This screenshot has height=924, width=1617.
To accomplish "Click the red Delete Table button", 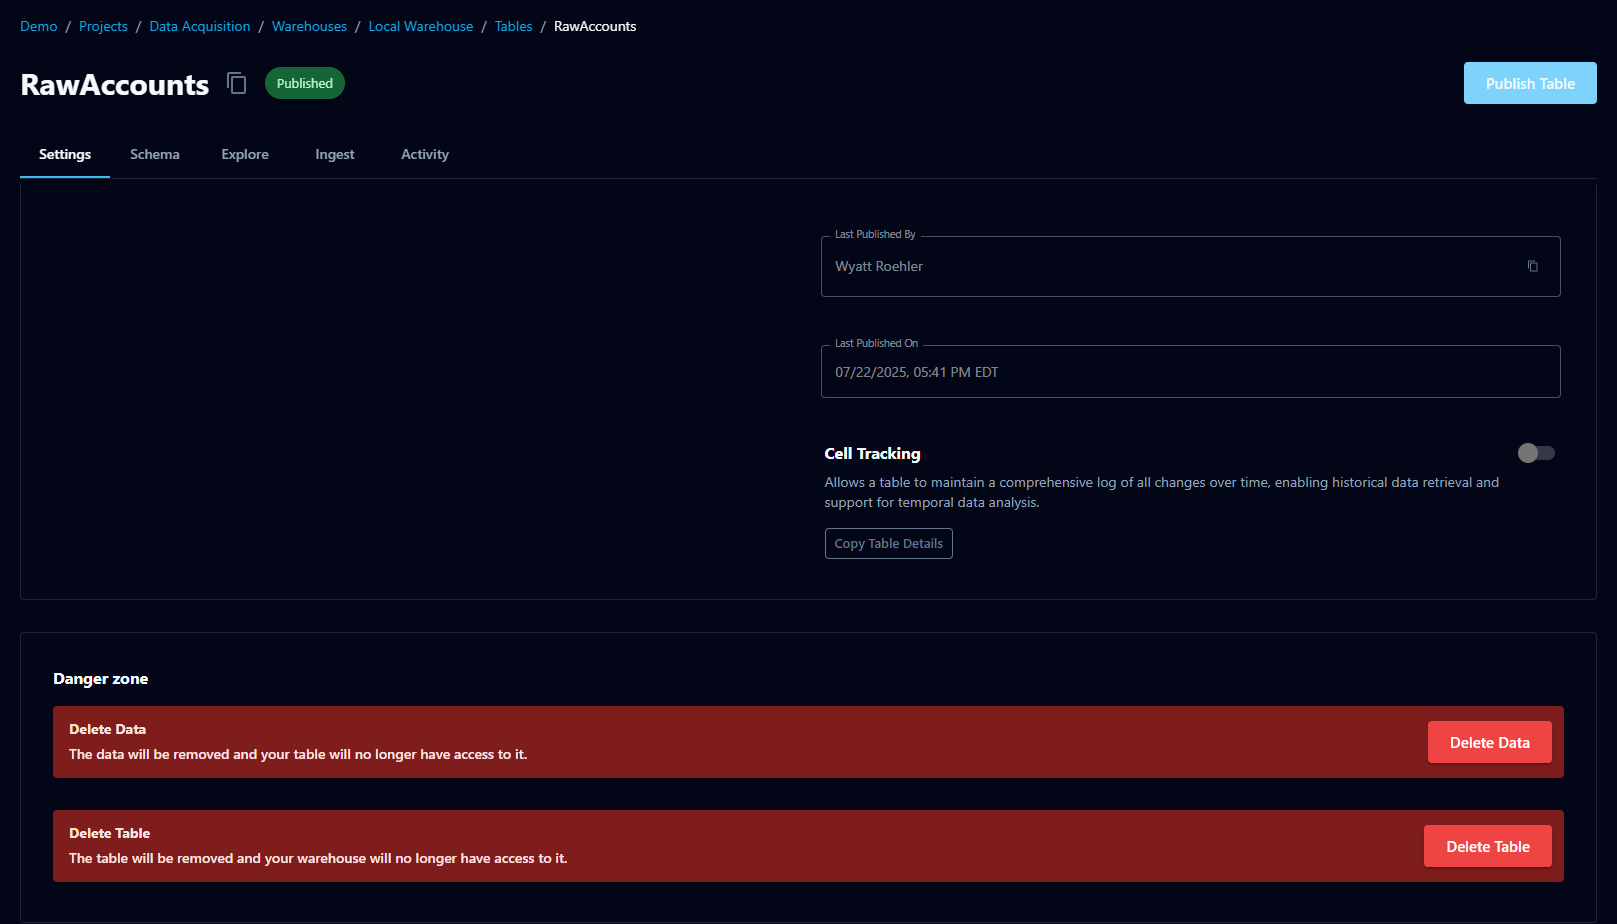I will (x=1487, y=846).
